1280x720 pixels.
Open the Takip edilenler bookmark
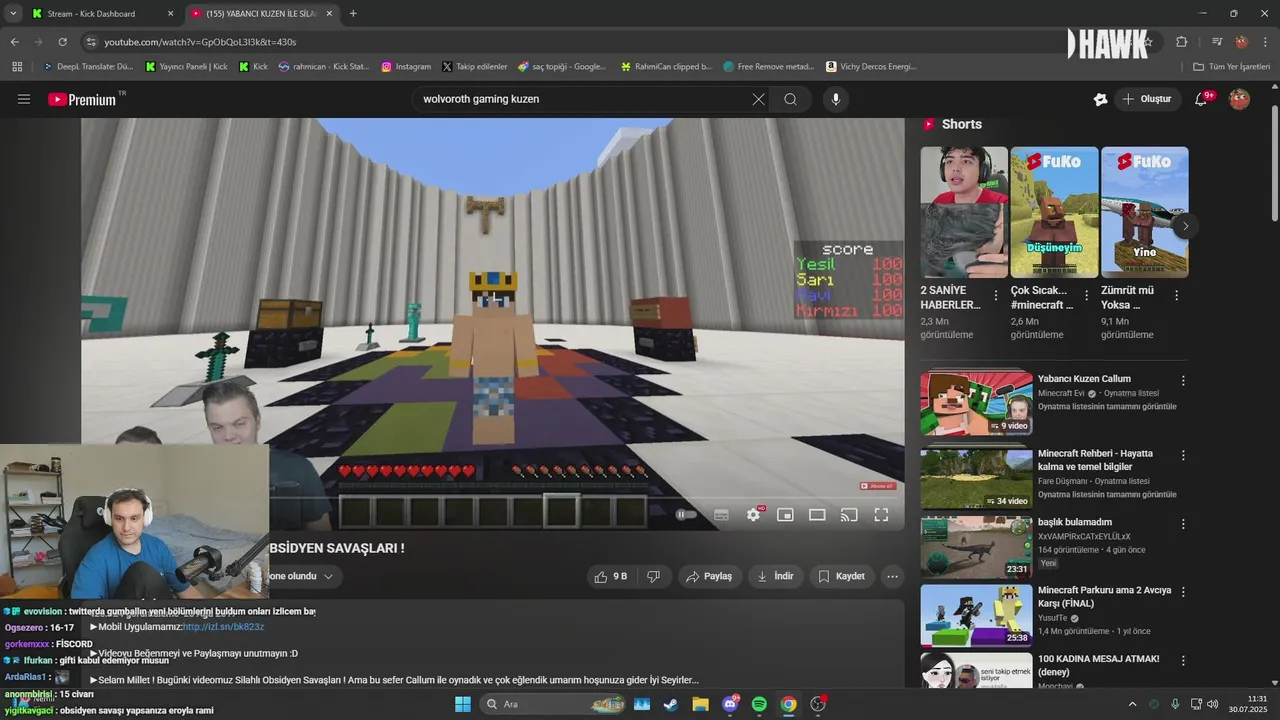coord(475,67)
